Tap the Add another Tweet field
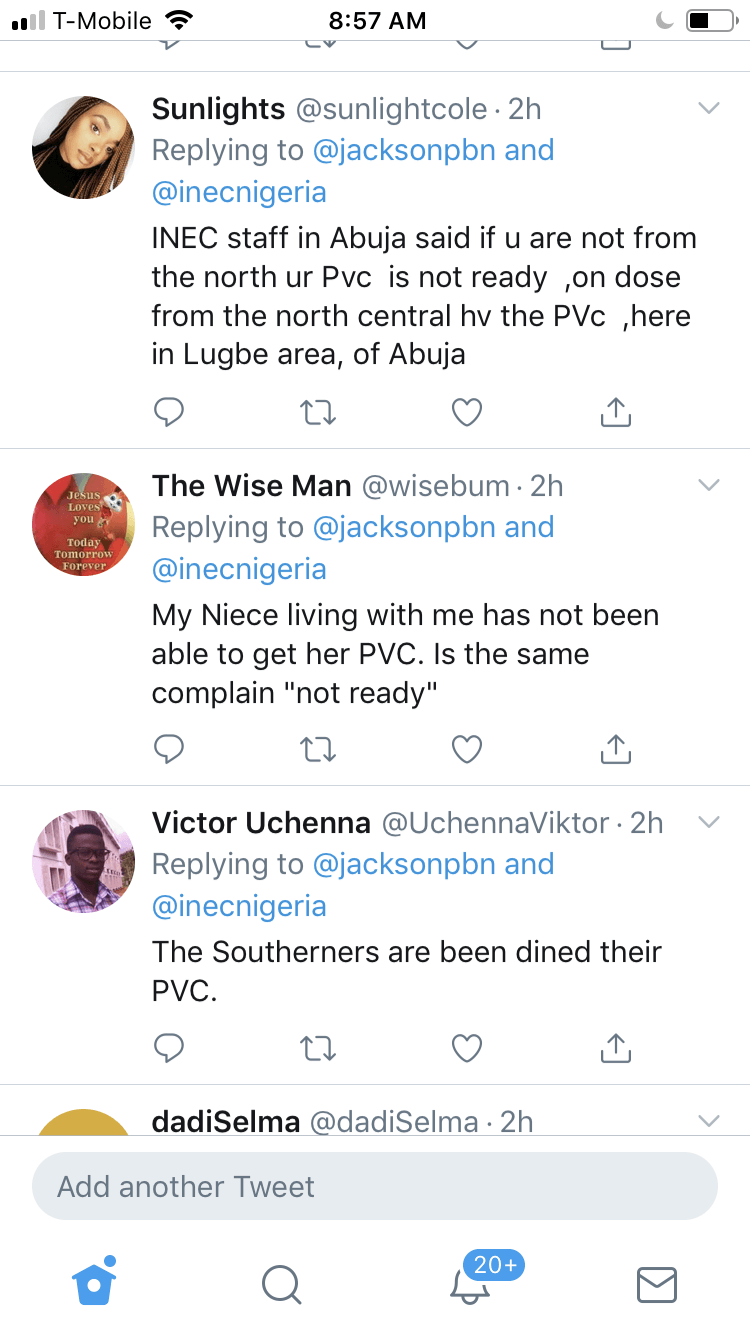 [x=375, y=1186]
